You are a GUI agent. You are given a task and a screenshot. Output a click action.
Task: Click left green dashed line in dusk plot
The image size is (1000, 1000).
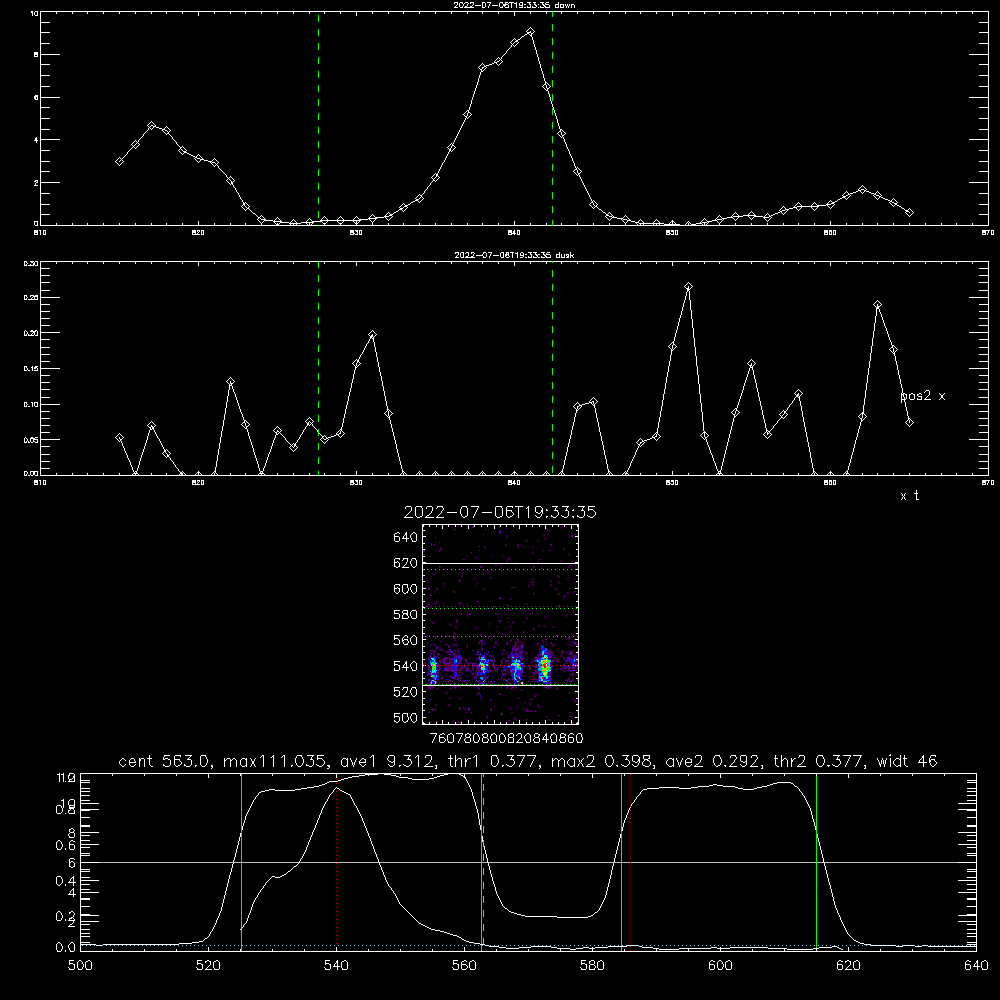[318, 368]
